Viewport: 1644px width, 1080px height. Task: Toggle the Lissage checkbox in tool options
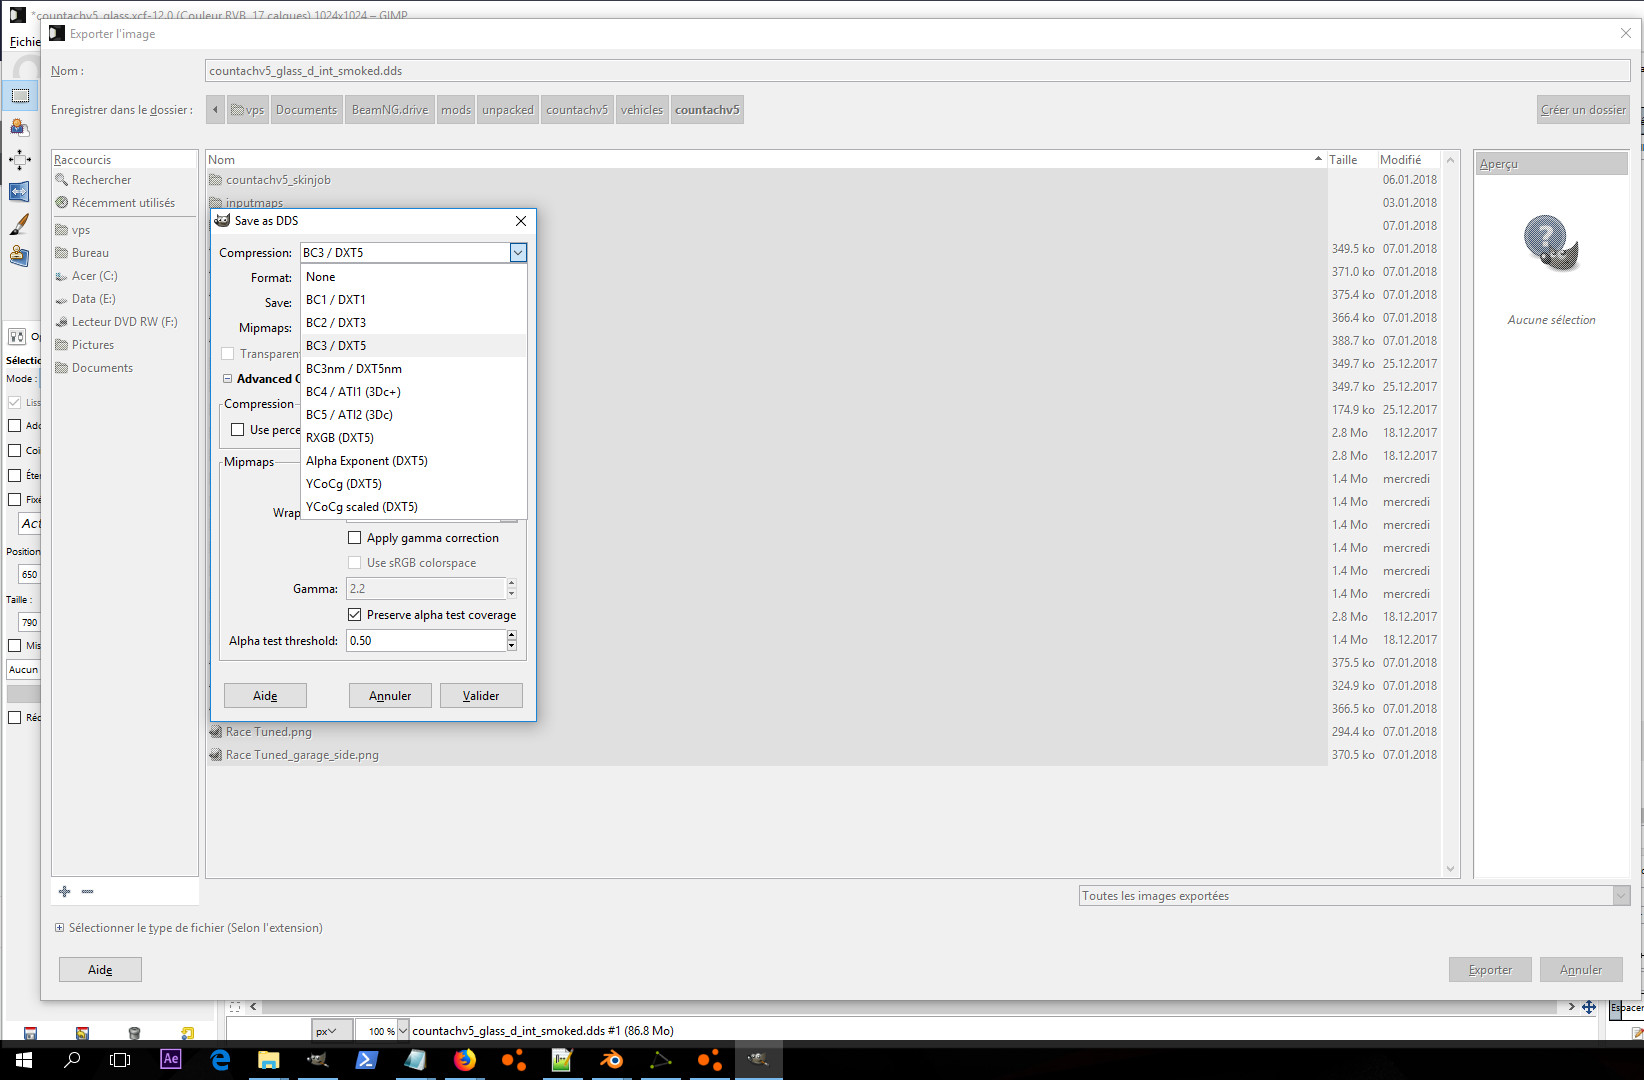14,402
